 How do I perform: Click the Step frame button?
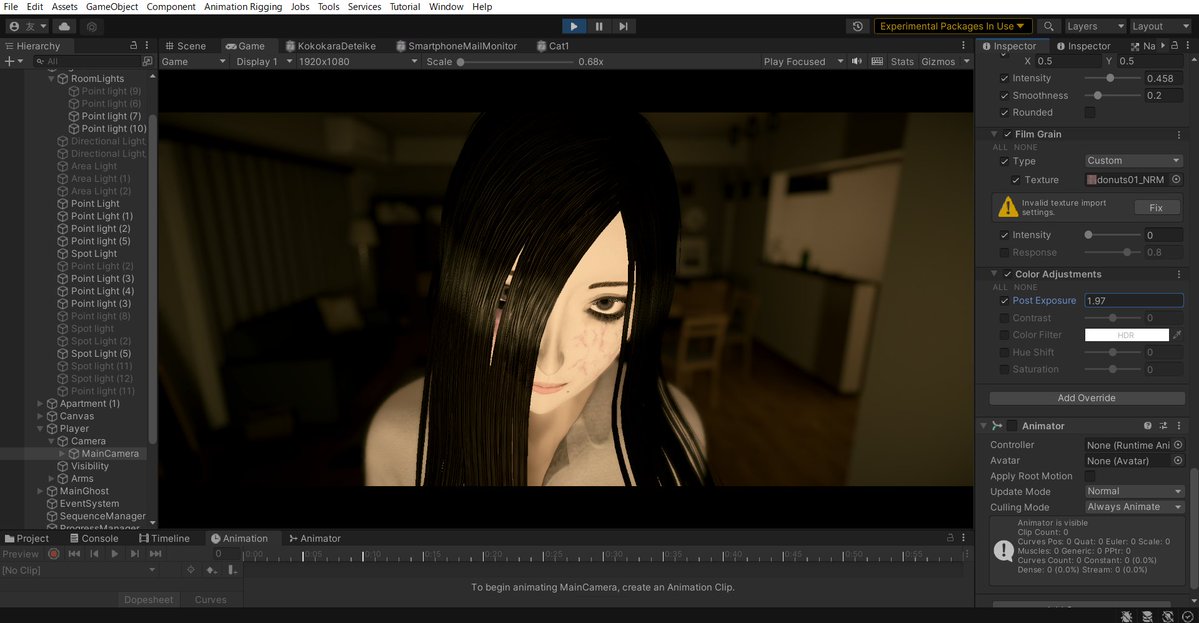click(623, 26)
